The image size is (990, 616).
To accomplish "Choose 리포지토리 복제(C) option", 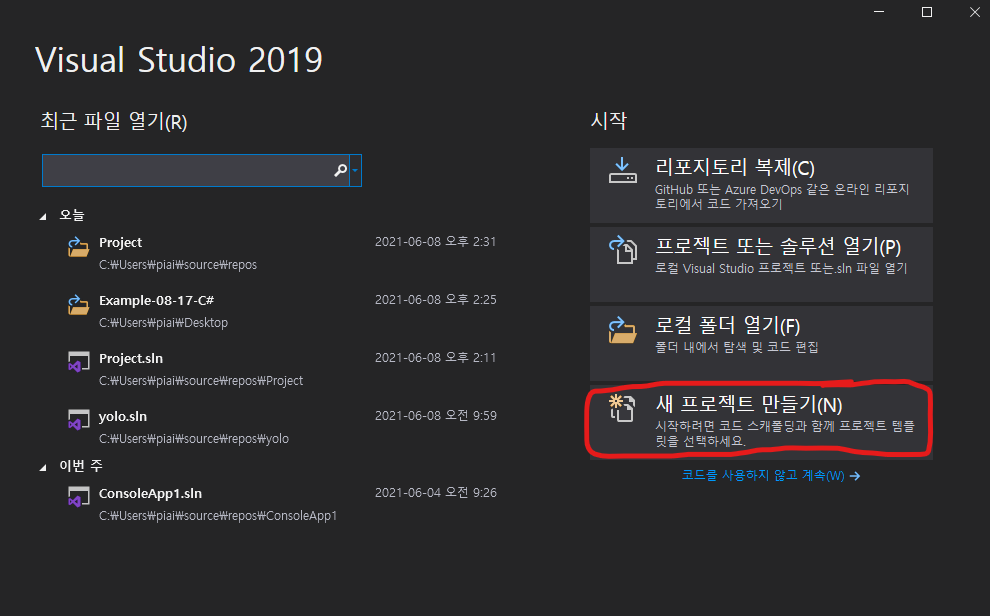I will pos(761,186).
